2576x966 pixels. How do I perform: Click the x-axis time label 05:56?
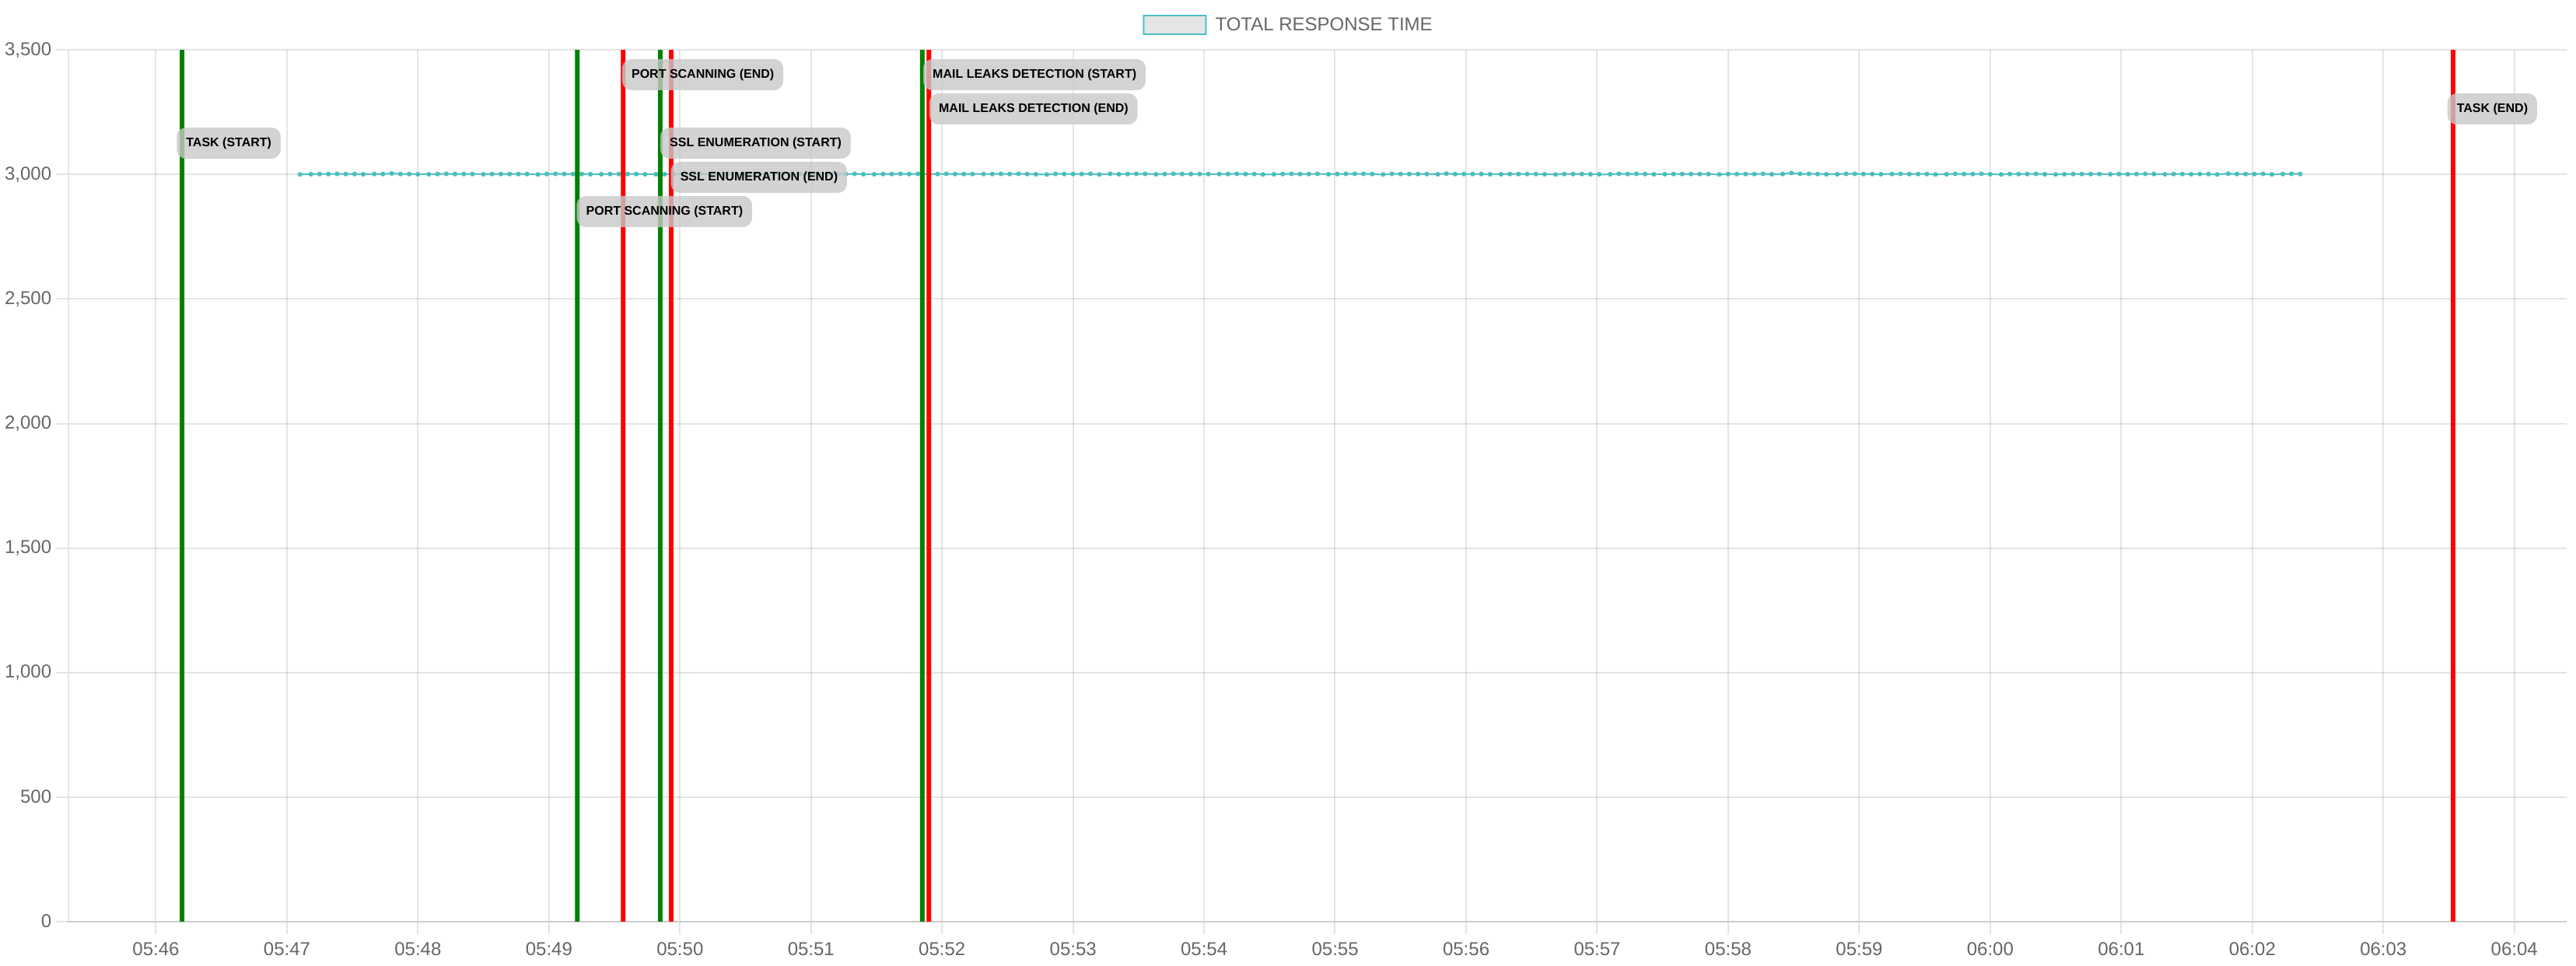(x=1466, y=949)
